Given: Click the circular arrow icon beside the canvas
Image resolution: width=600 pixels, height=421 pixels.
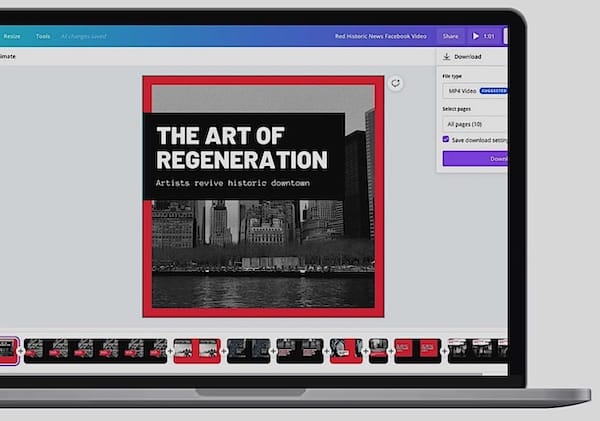Looking at the screenshot, I should 395,83.
